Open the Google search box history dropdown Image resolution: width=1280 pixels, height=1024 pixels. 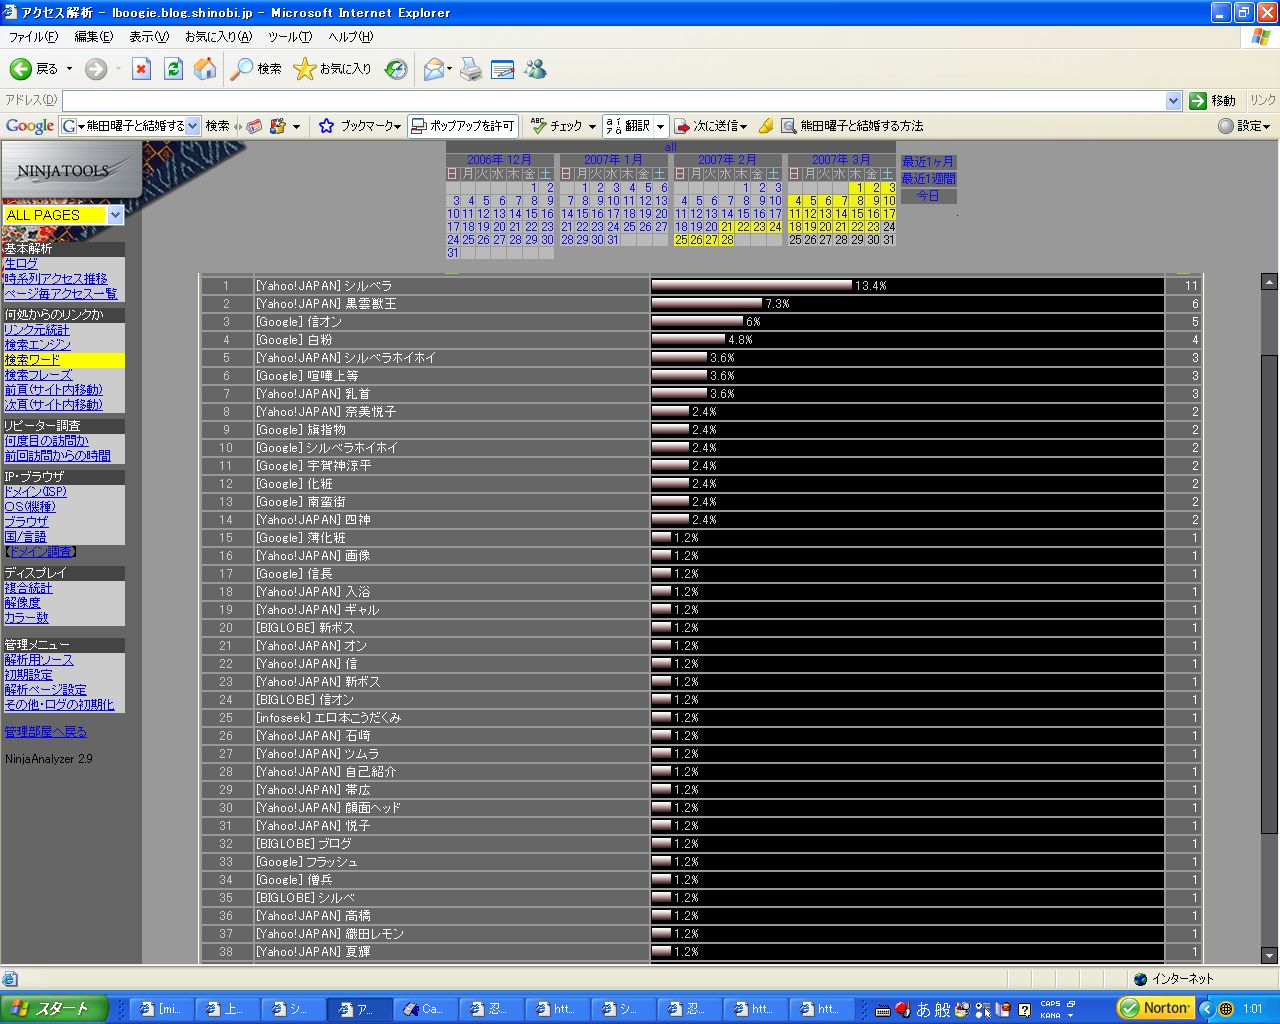tap(193, 126)
